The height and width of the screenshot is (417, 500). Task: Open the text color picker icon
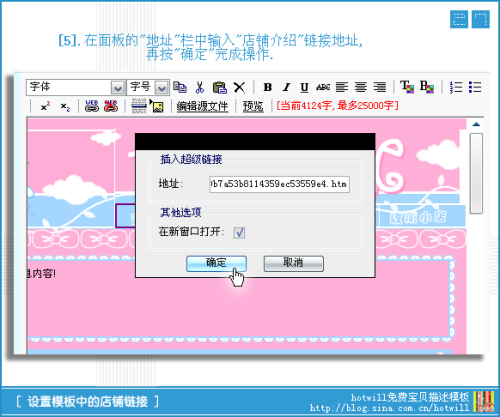[x=407, y=87]
